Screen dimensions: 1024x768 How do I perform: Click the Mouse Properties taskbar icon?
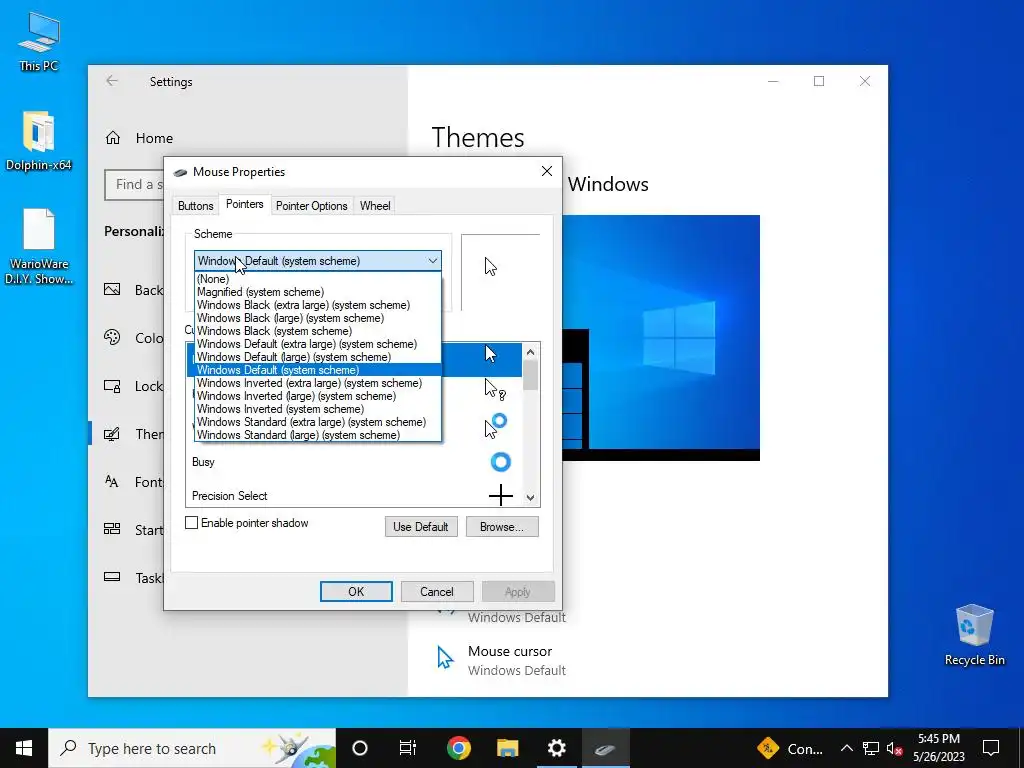[x=605, y=748]
